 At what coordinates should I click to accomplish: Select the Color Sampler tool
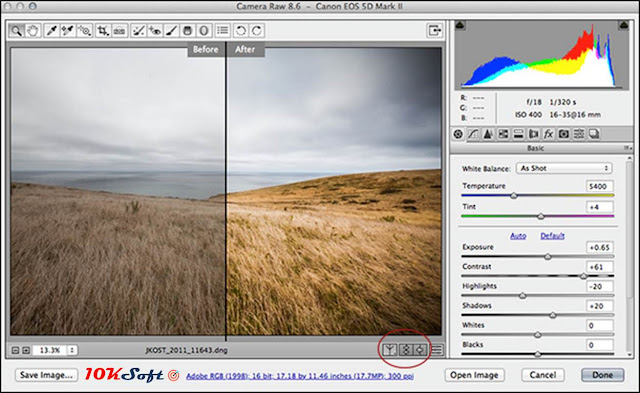(67, 31)
